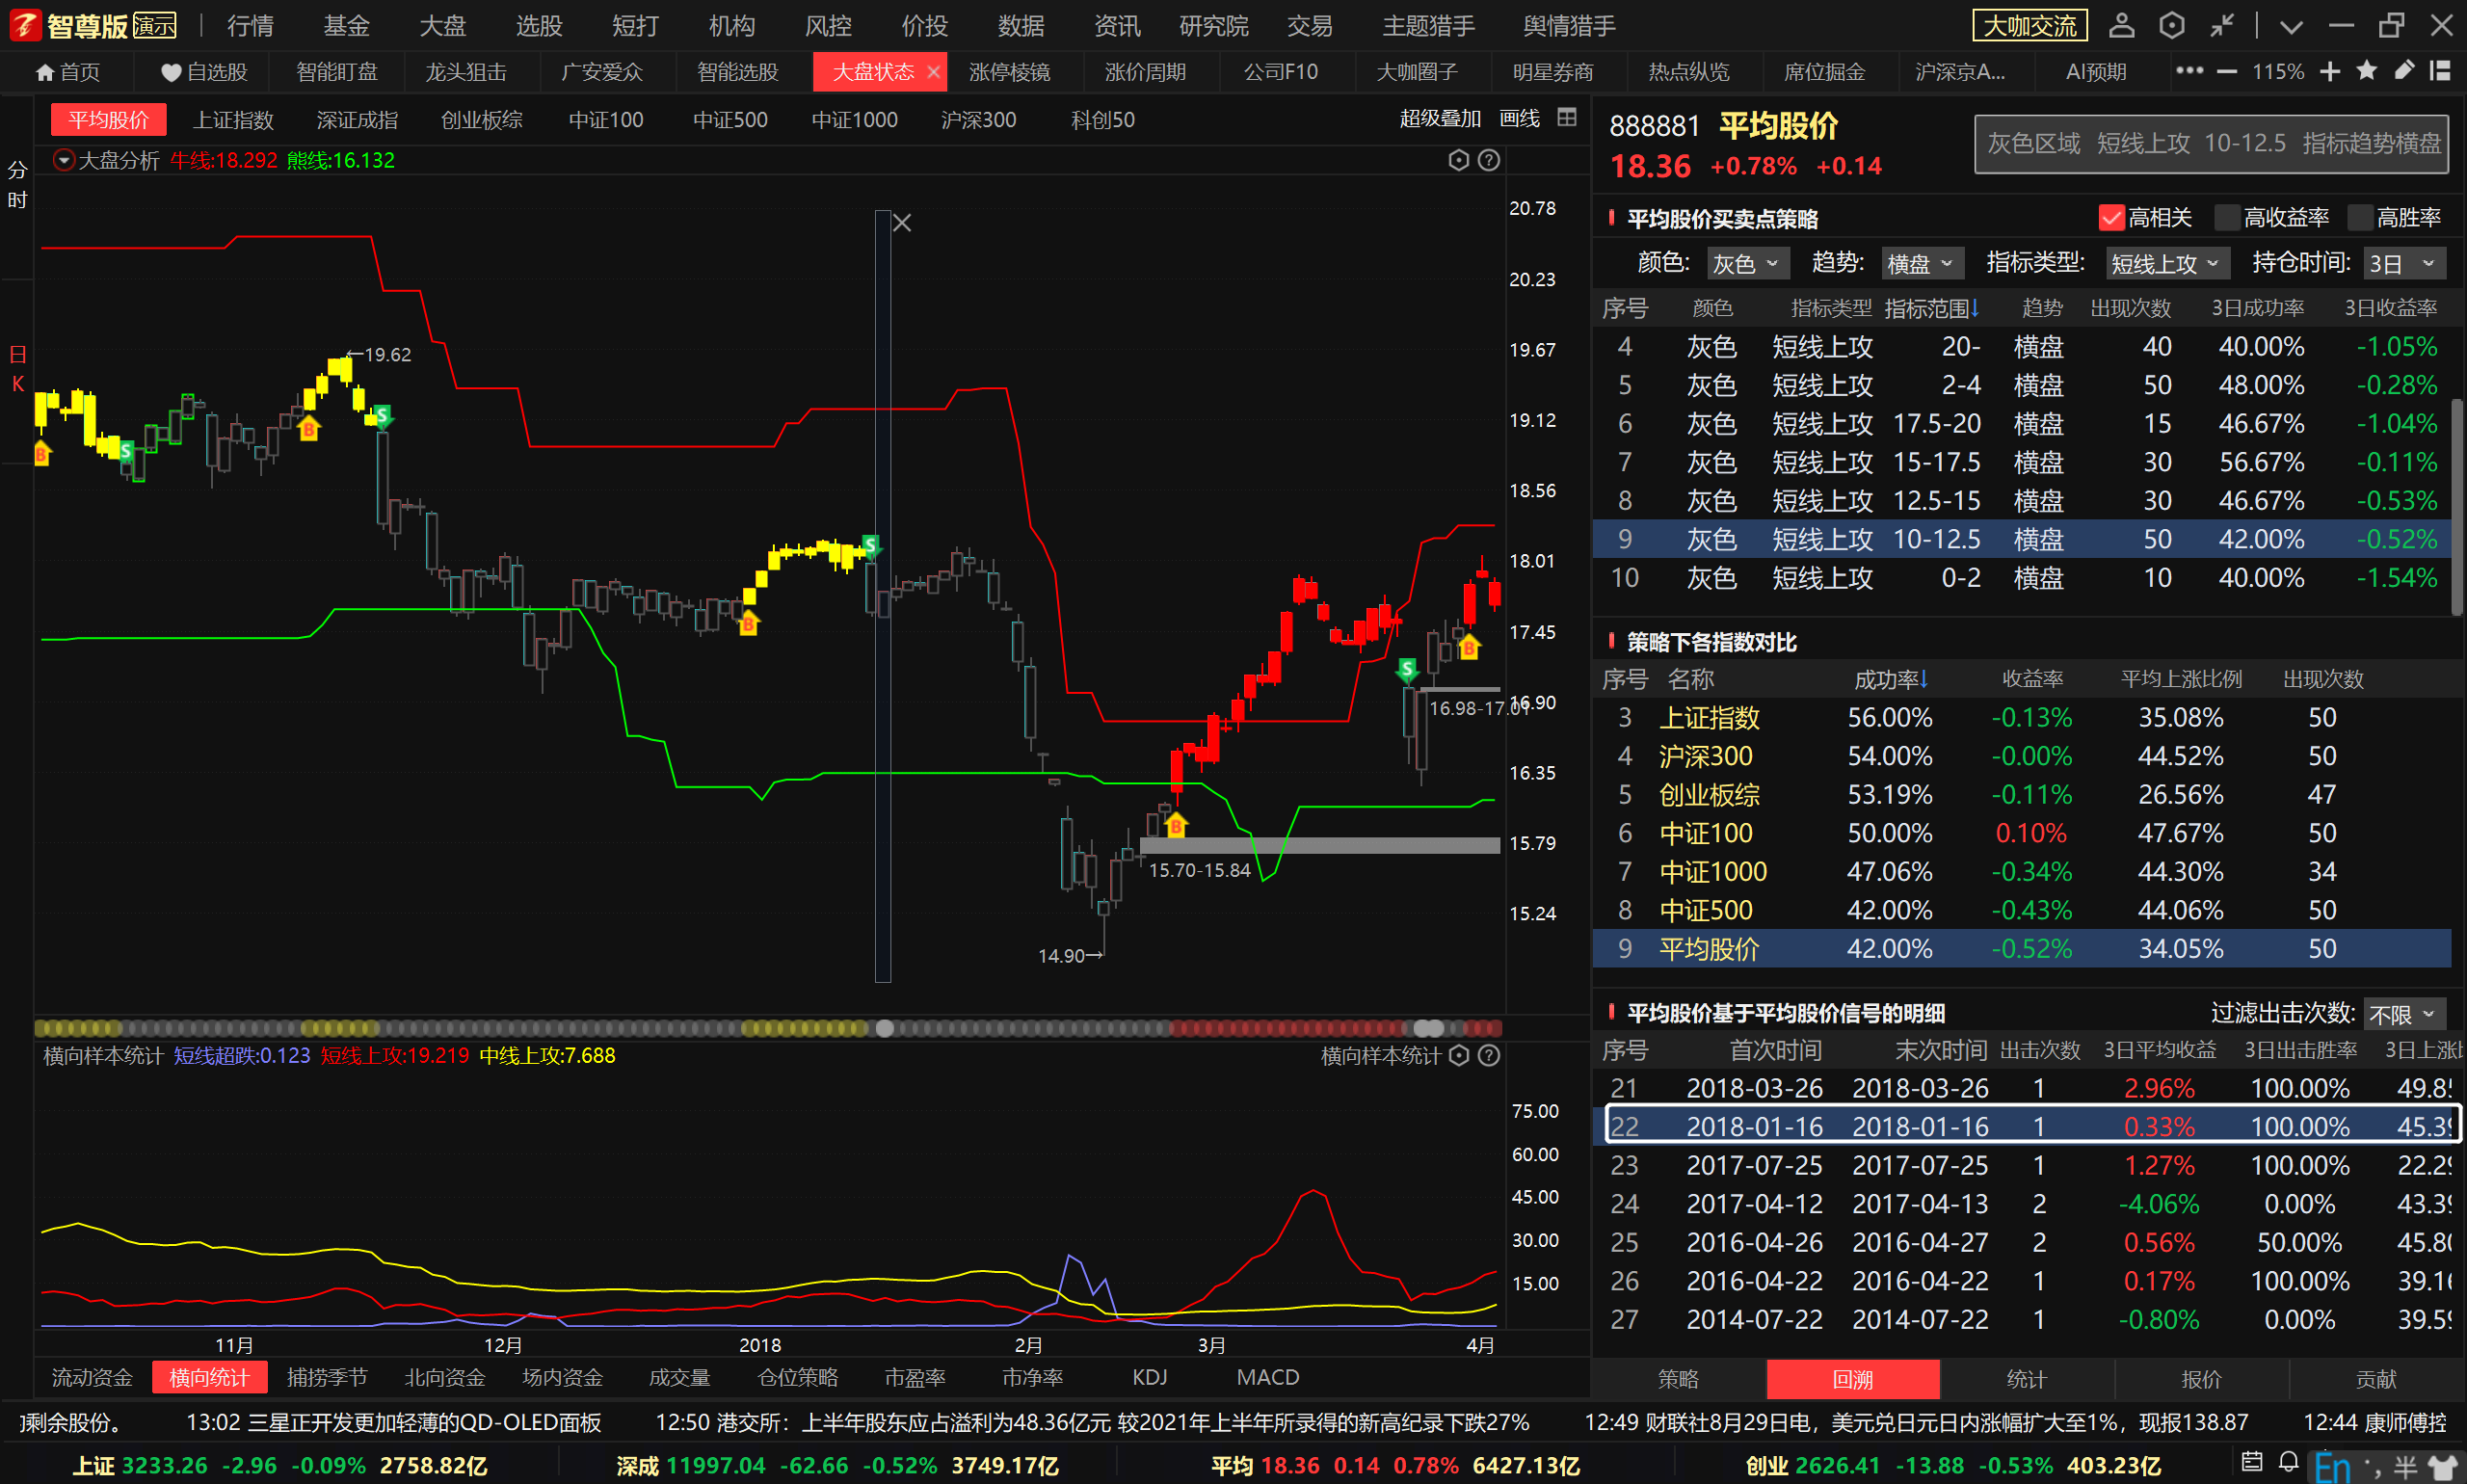Click the white marker on chart timeline bar
Screen dimensions: 2467x1484
[x=885, y=1028]
